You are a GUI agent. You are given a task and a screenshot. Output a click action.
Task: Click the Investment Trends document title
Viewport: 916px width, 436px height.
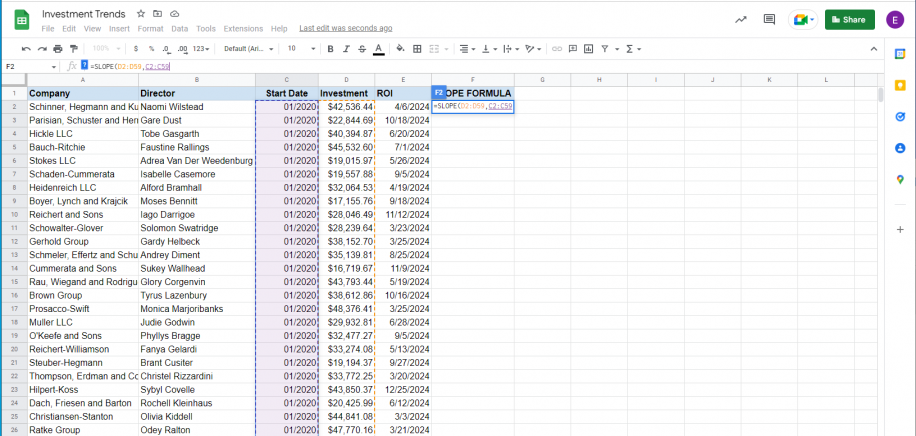pos(84,13)
